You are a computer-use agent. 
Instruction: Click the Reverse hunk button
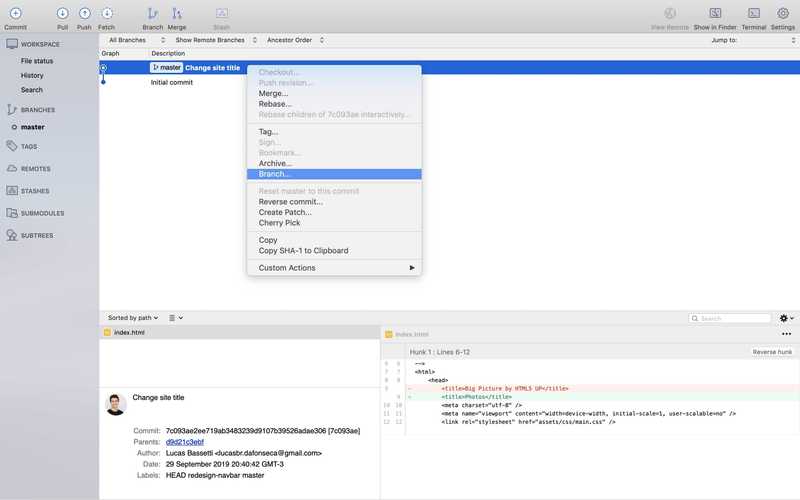pos(772,352)
